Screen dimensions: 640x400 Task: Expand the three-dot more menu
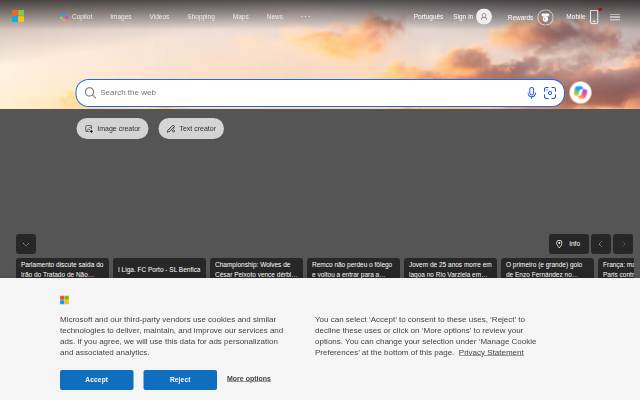pos(305,17)
